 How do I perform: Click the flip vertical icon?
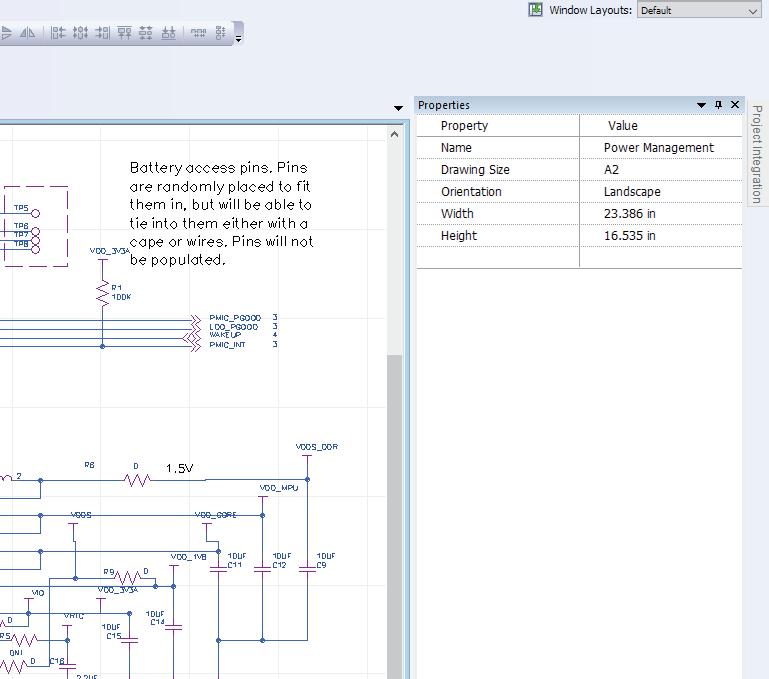(6, 33)
